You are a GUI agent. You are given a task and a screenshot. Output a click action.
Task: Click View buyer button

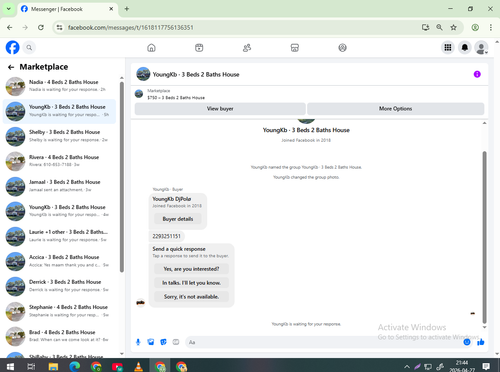click(220, 109)
